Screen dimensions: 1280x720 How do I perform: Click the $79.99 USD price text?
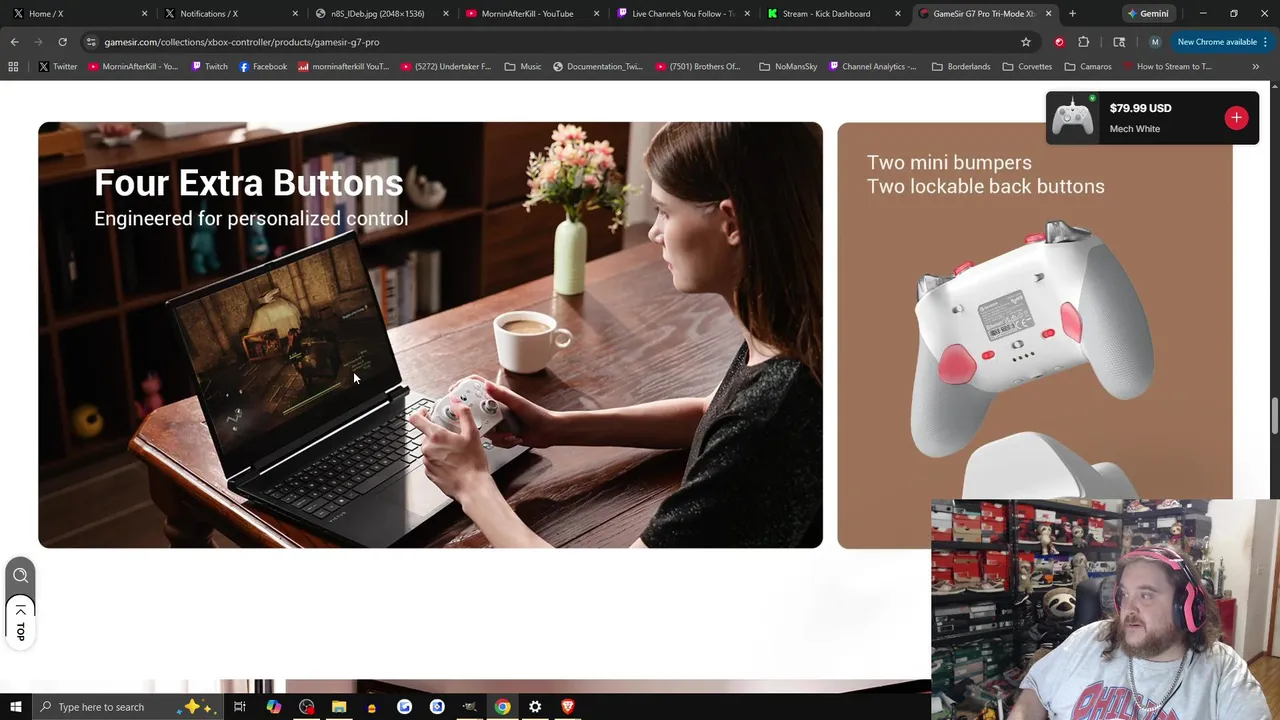(1140, 108)
